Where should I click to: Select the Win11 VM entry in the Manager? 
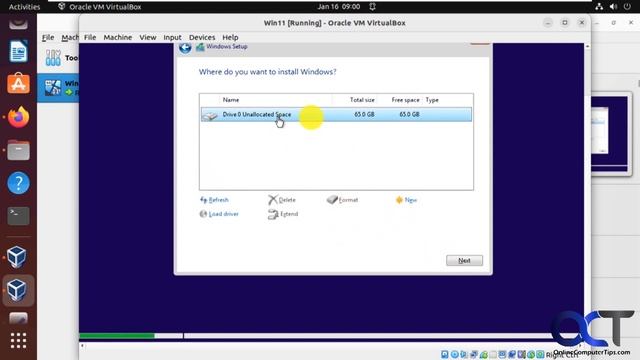[58, 88]
